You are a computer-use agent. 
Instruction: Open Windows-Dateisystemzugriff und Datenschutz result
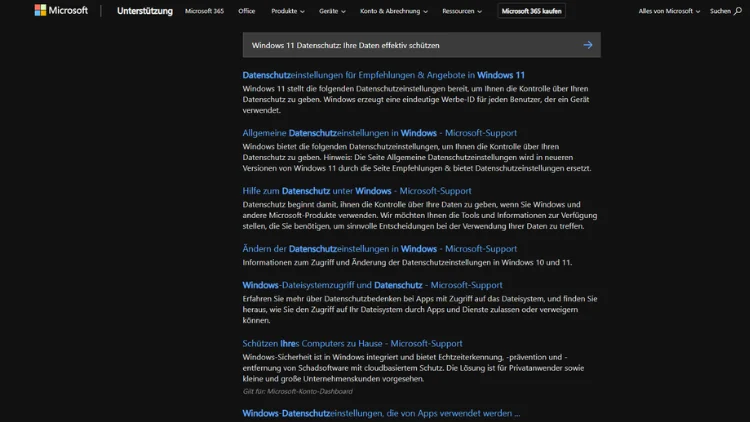372,285
